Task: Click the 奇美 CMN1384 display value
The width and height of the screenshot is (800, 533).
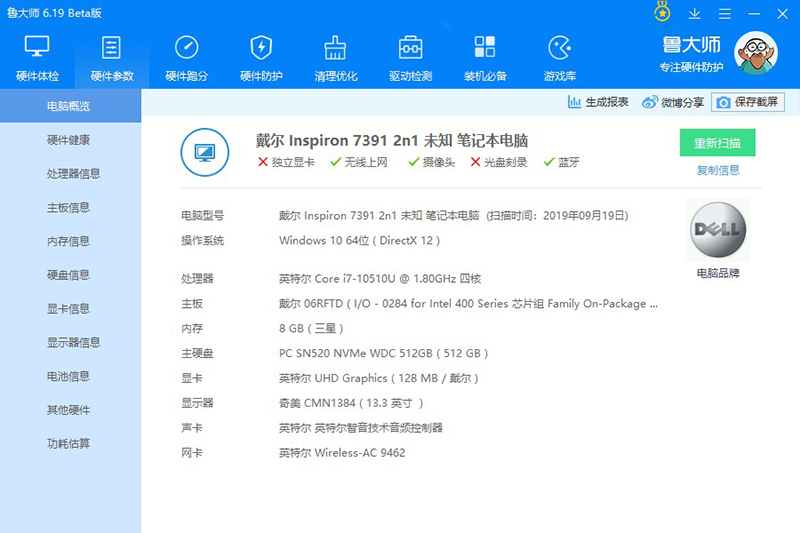Action: pyautogui.click(x=351, y=403)
